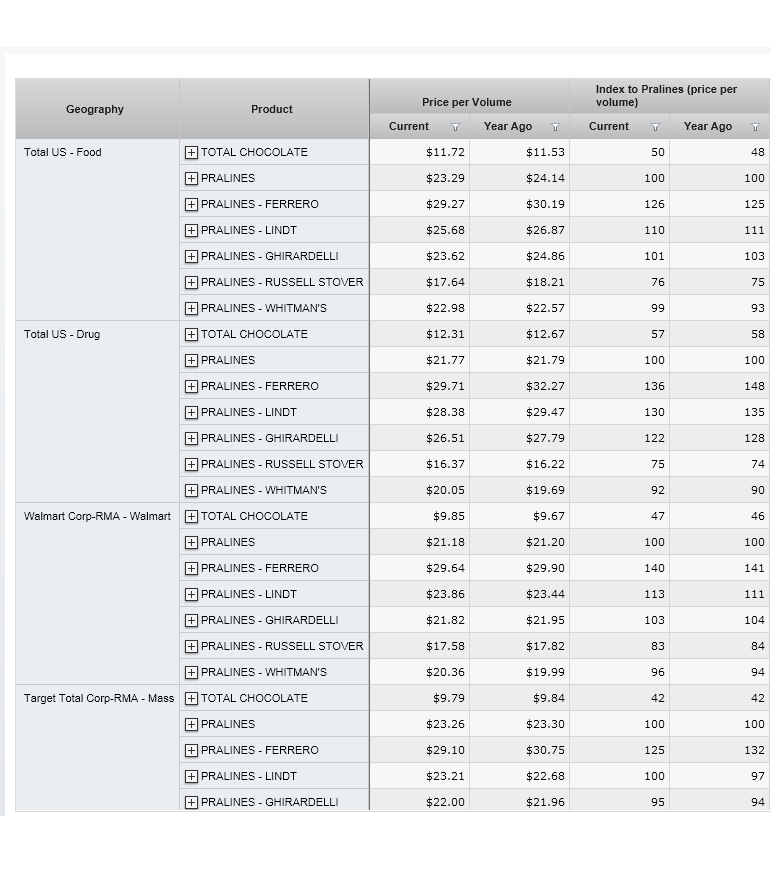Click the Geography column header
The image size is (781, 878).
[95, 109]
